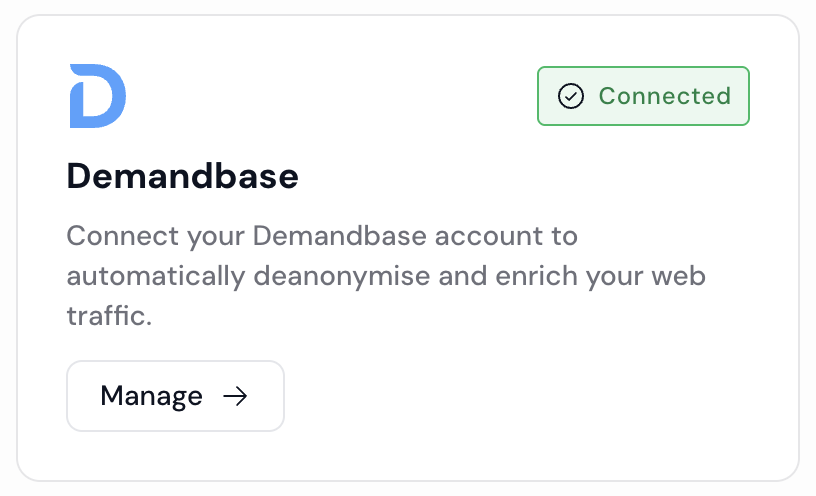Click the word automatically in the description

(156, 275)
